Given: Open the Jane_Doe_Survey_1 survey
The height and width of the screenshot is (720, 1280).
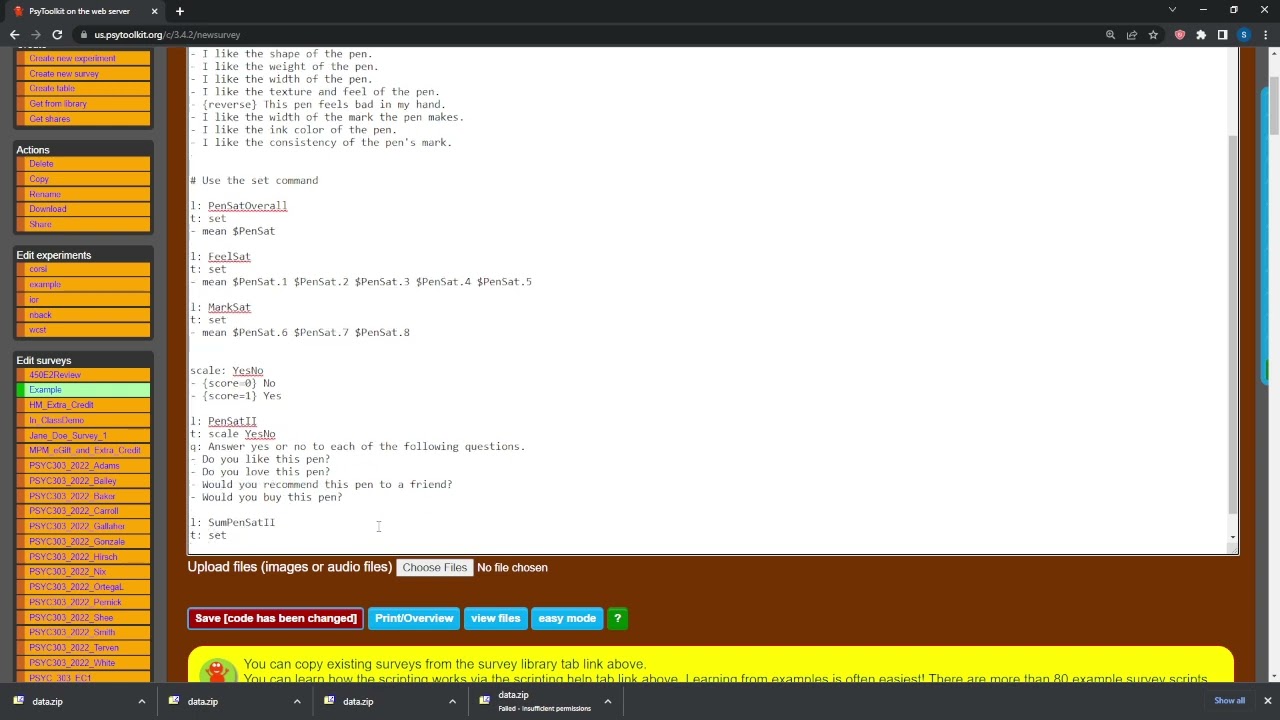Looking at the screenshot, I should point(68,435).
